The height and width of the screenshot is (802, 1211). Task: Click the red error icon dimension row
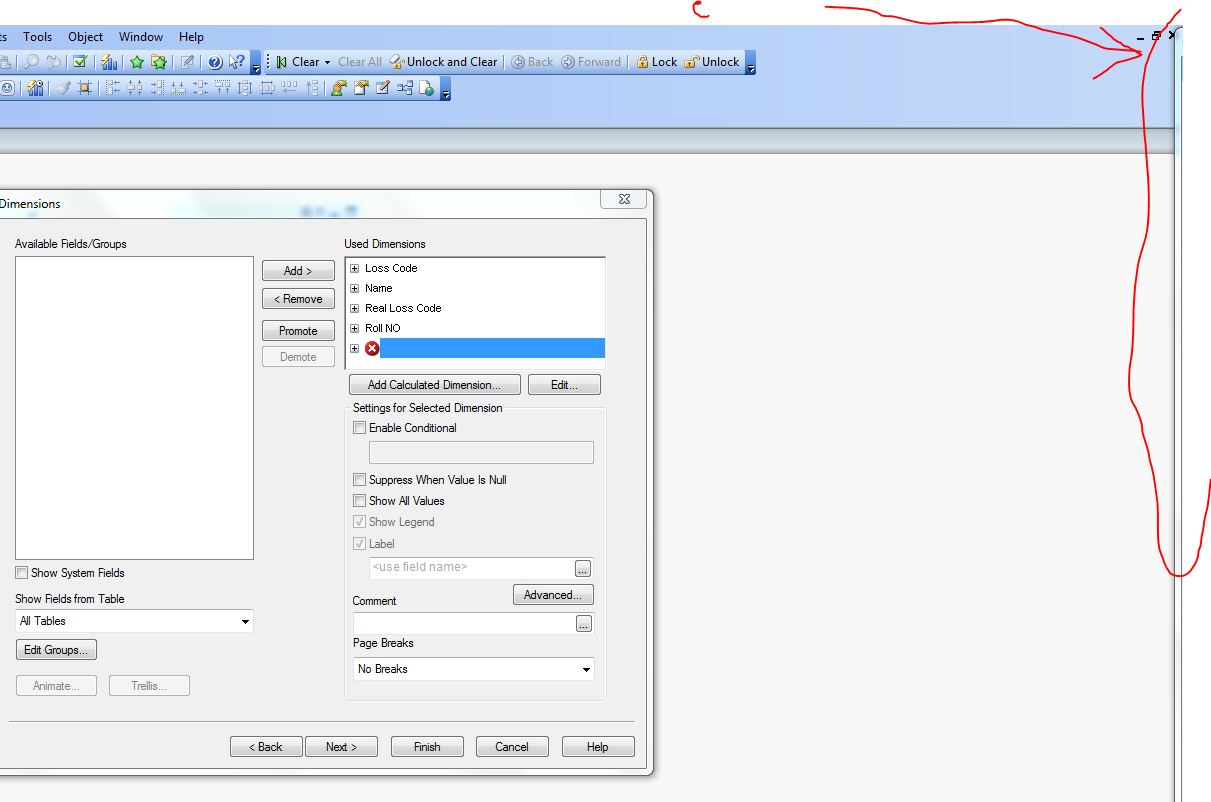point(372,348)
